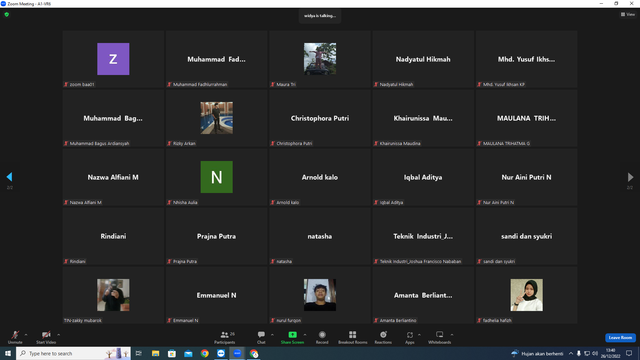Open the Participants panel
Screen dimensions: 640x360
(224, 337)
